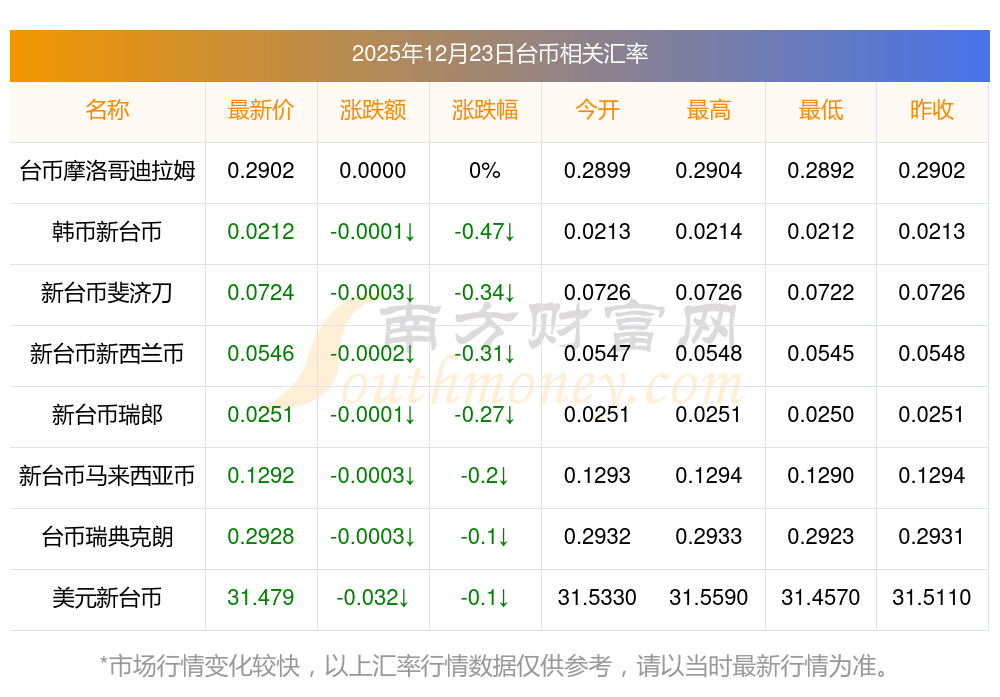Click the 新台币新西兰币 currency name
The image size is (1000, 697).
tap(107, 354)
